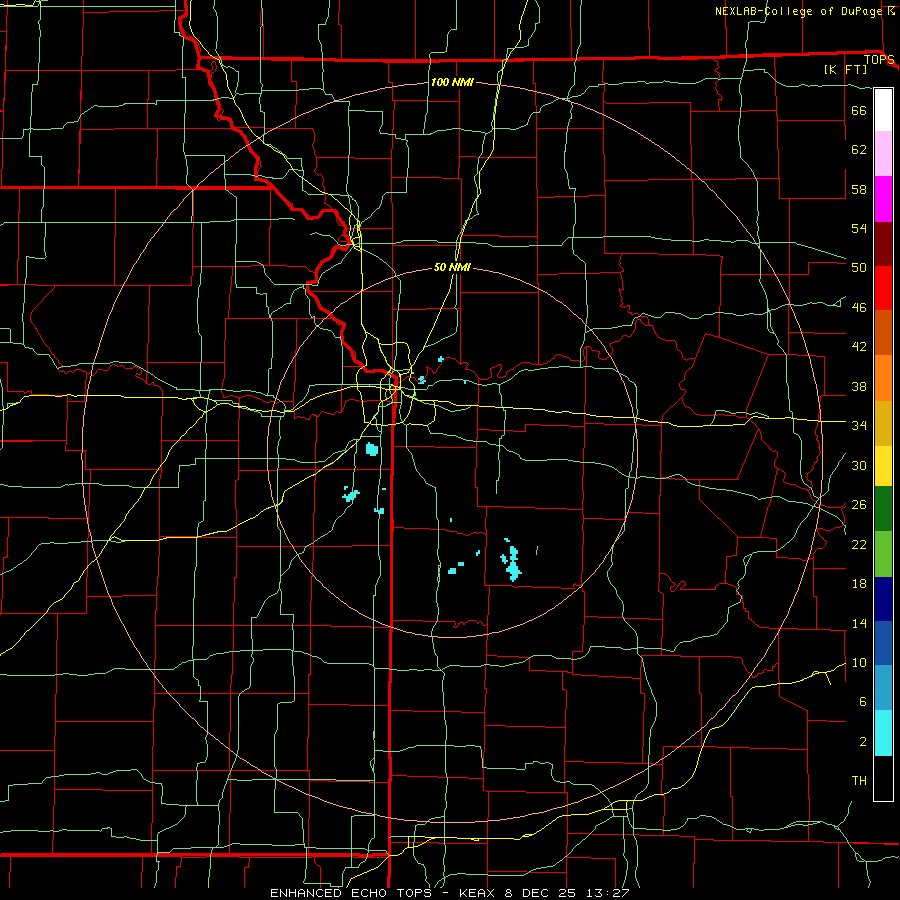Click the 'TH' threshold legend label

[x=859, y=781]
